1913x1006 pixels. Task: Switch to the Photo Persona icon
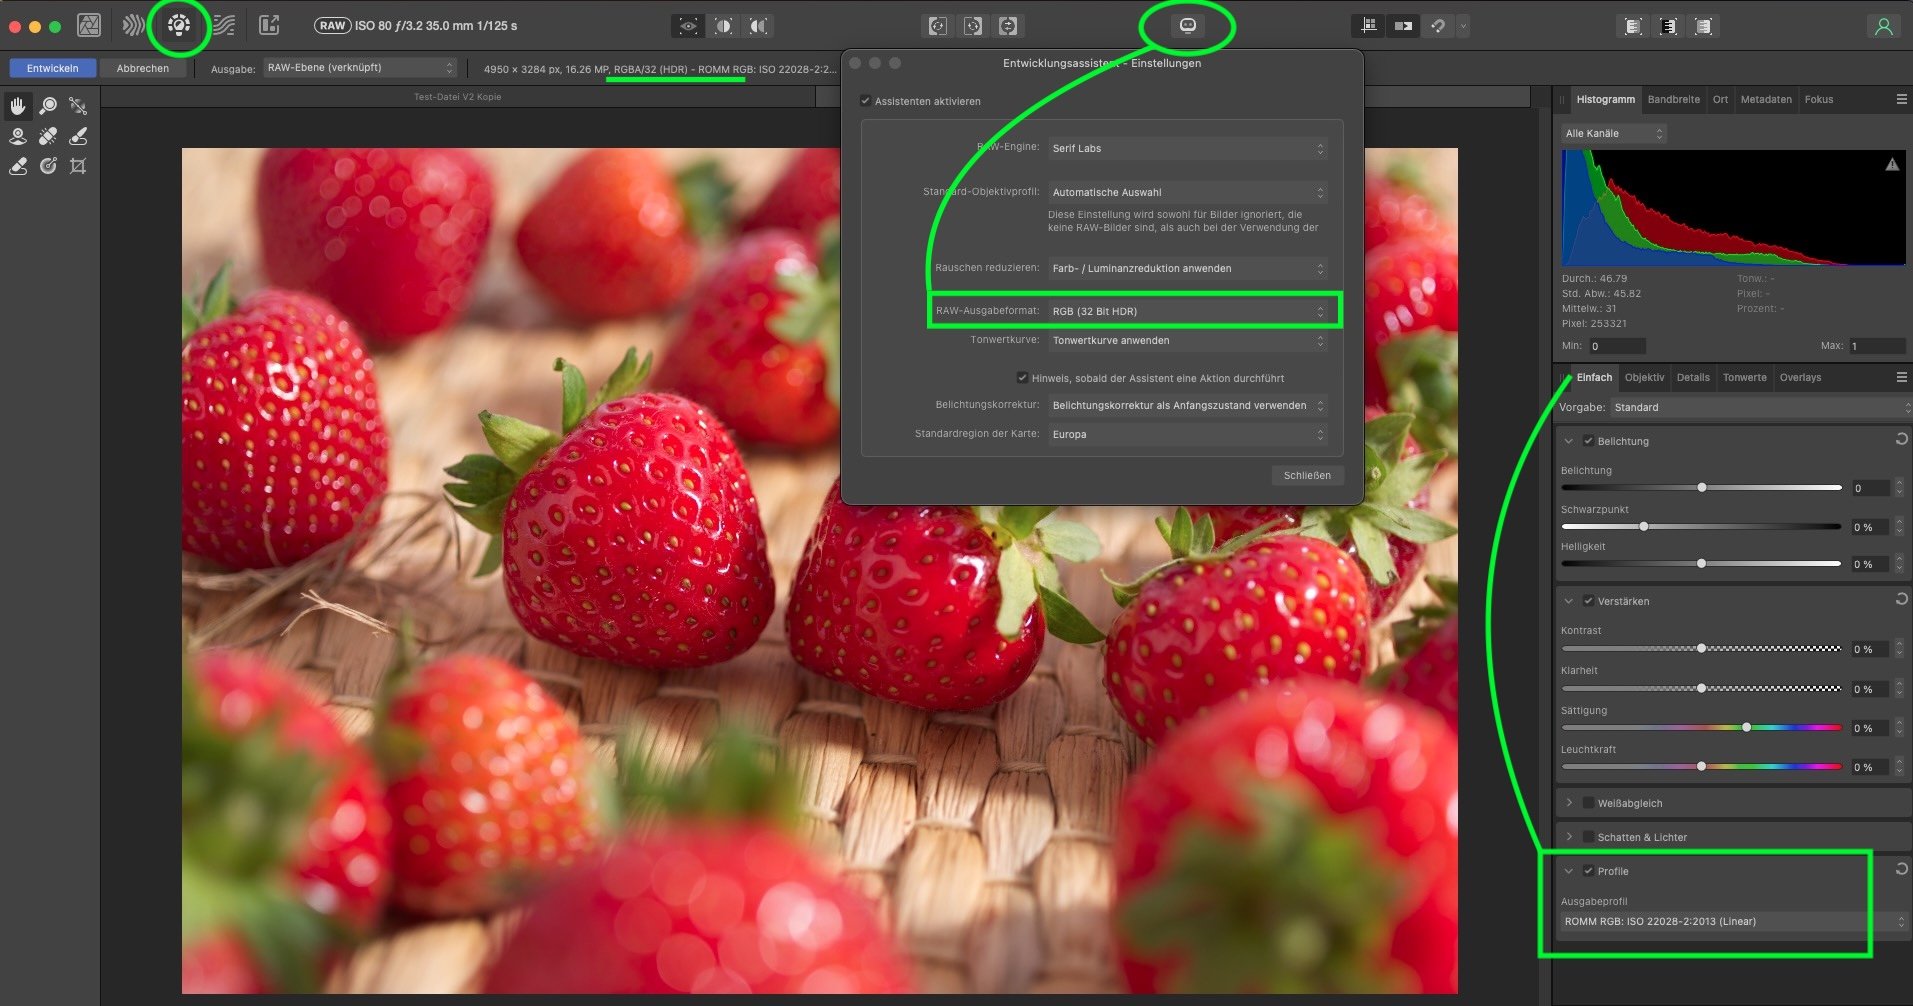[89, 26]
